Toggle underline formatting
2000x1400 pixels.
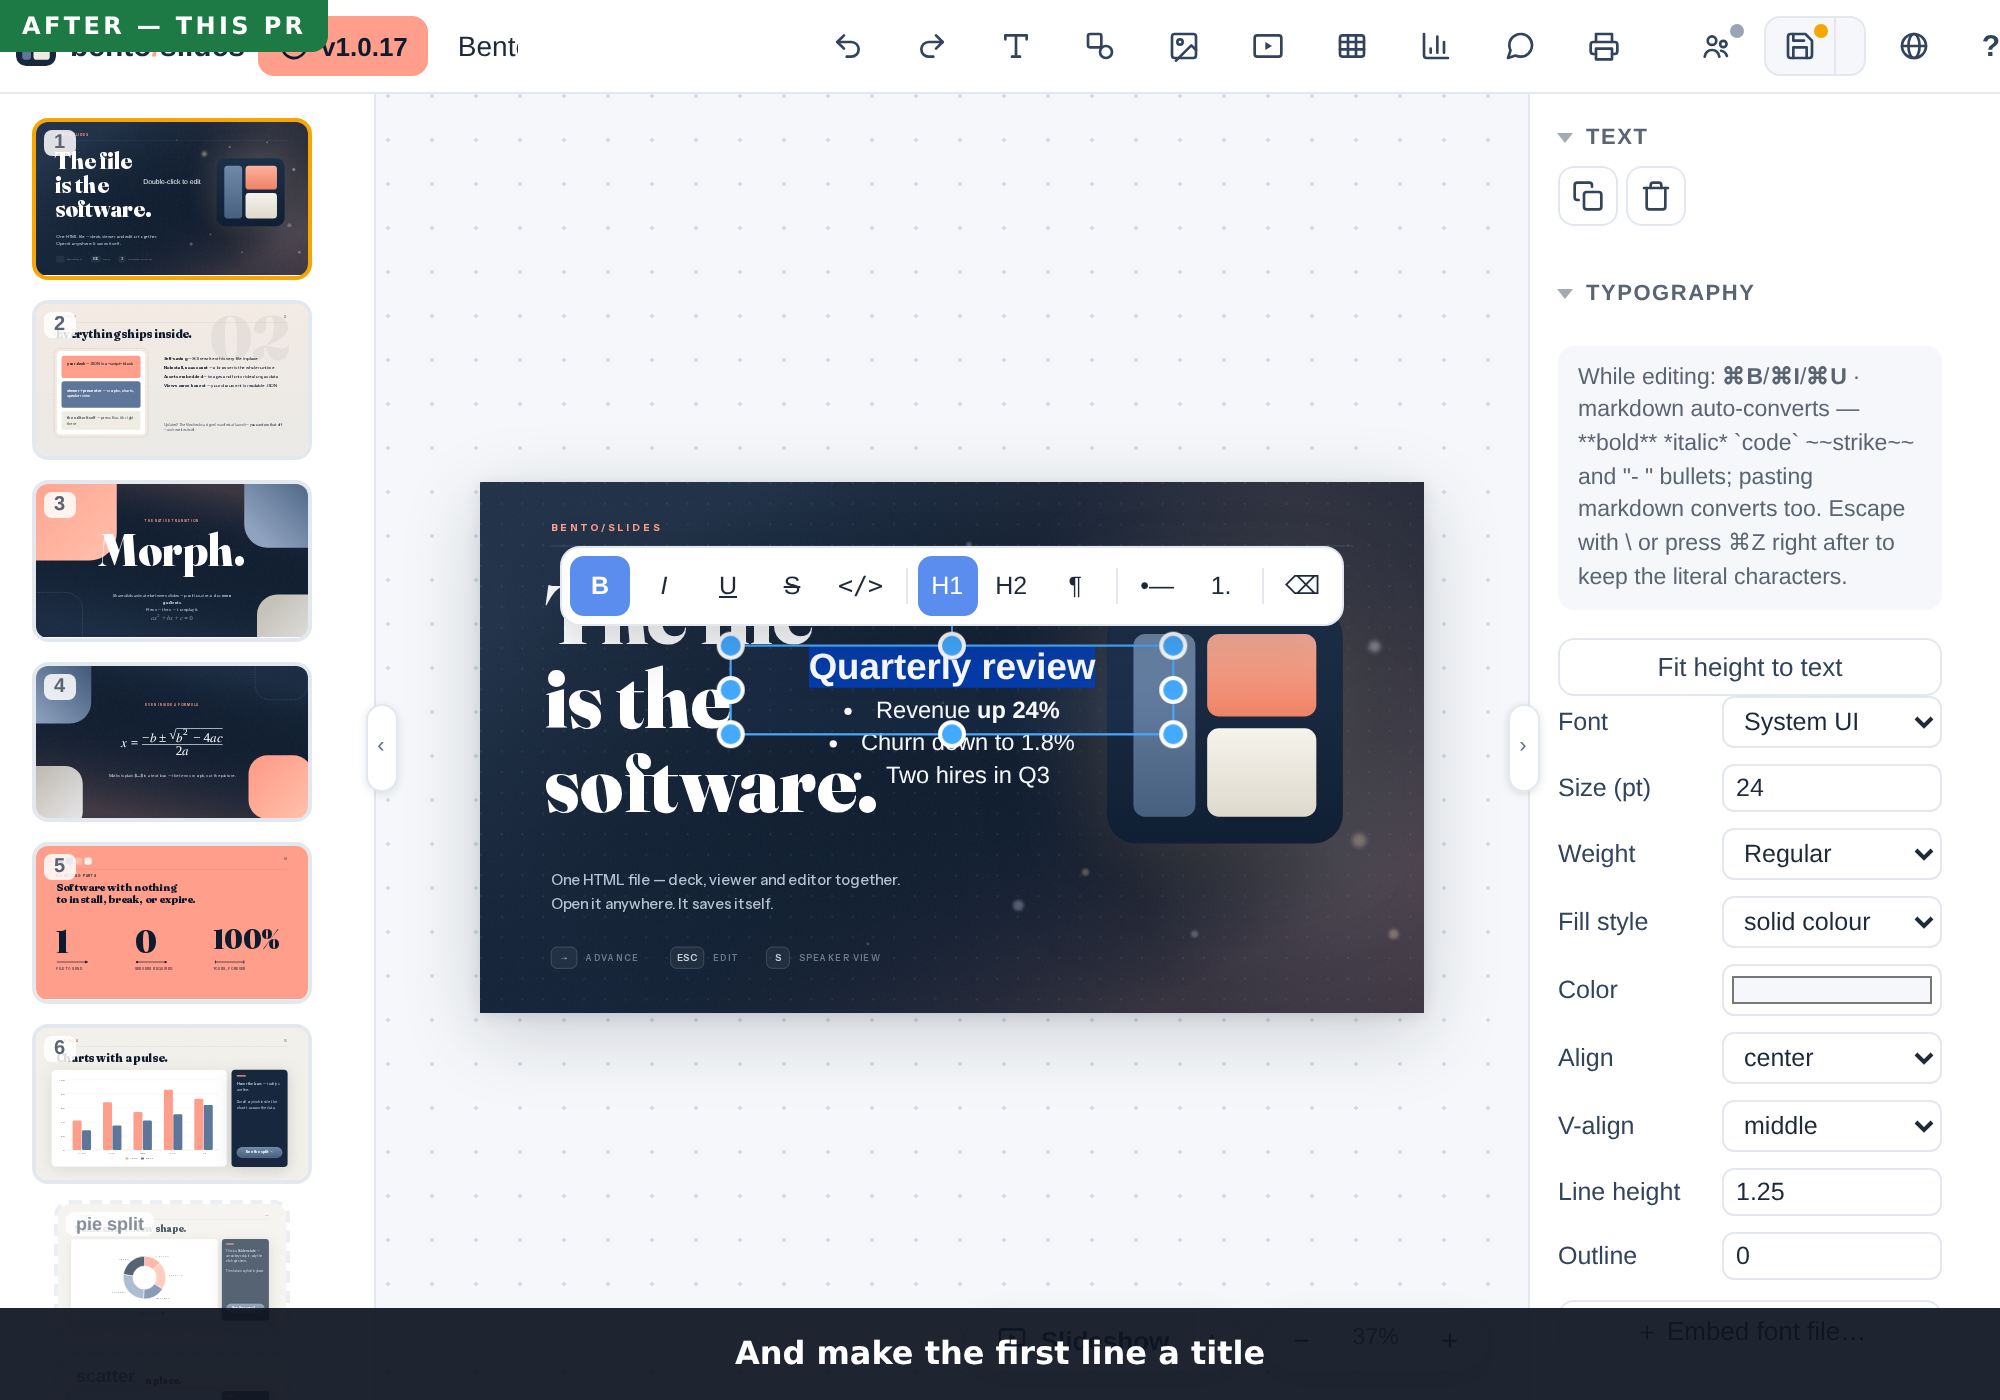728,586
